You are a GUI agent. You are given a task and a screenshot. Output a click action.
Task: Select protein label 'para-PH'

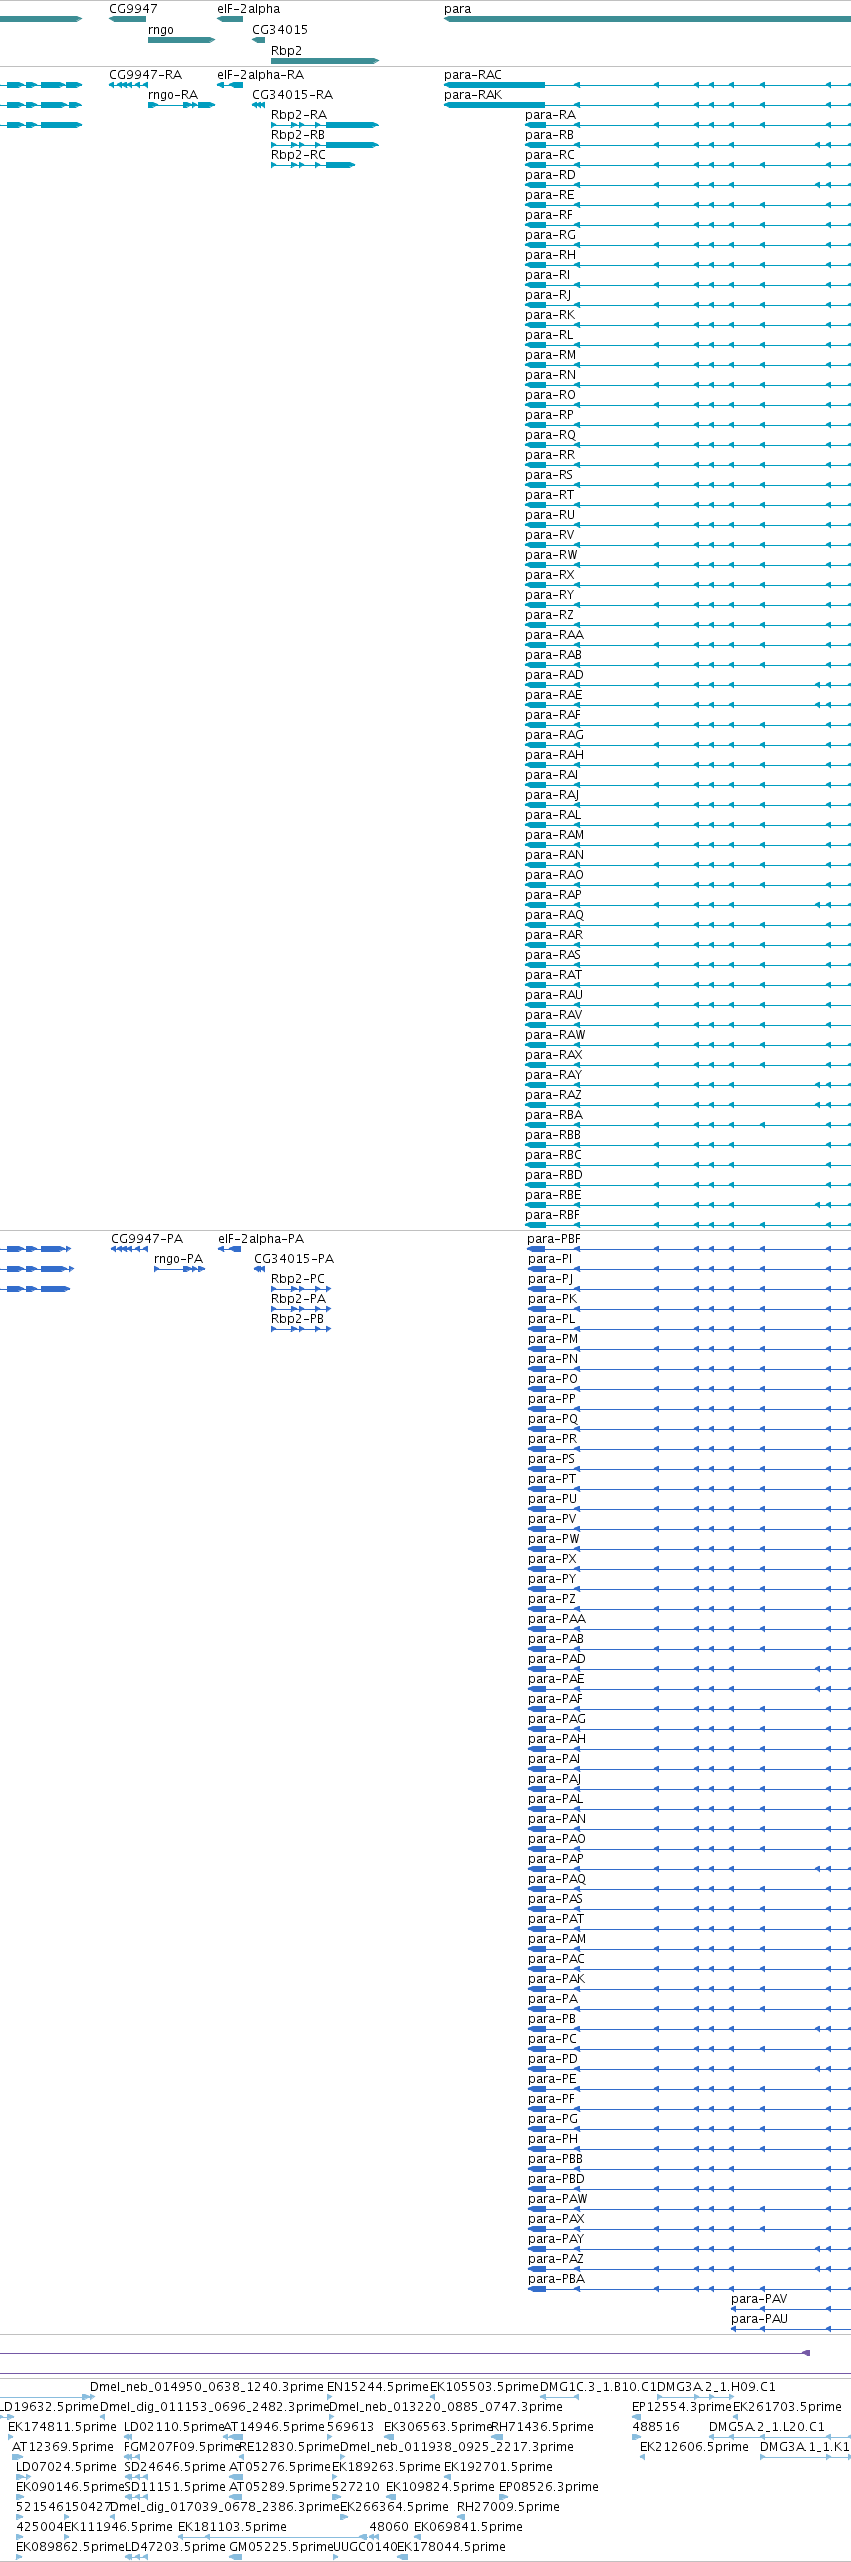click(x=553, y=2139)
